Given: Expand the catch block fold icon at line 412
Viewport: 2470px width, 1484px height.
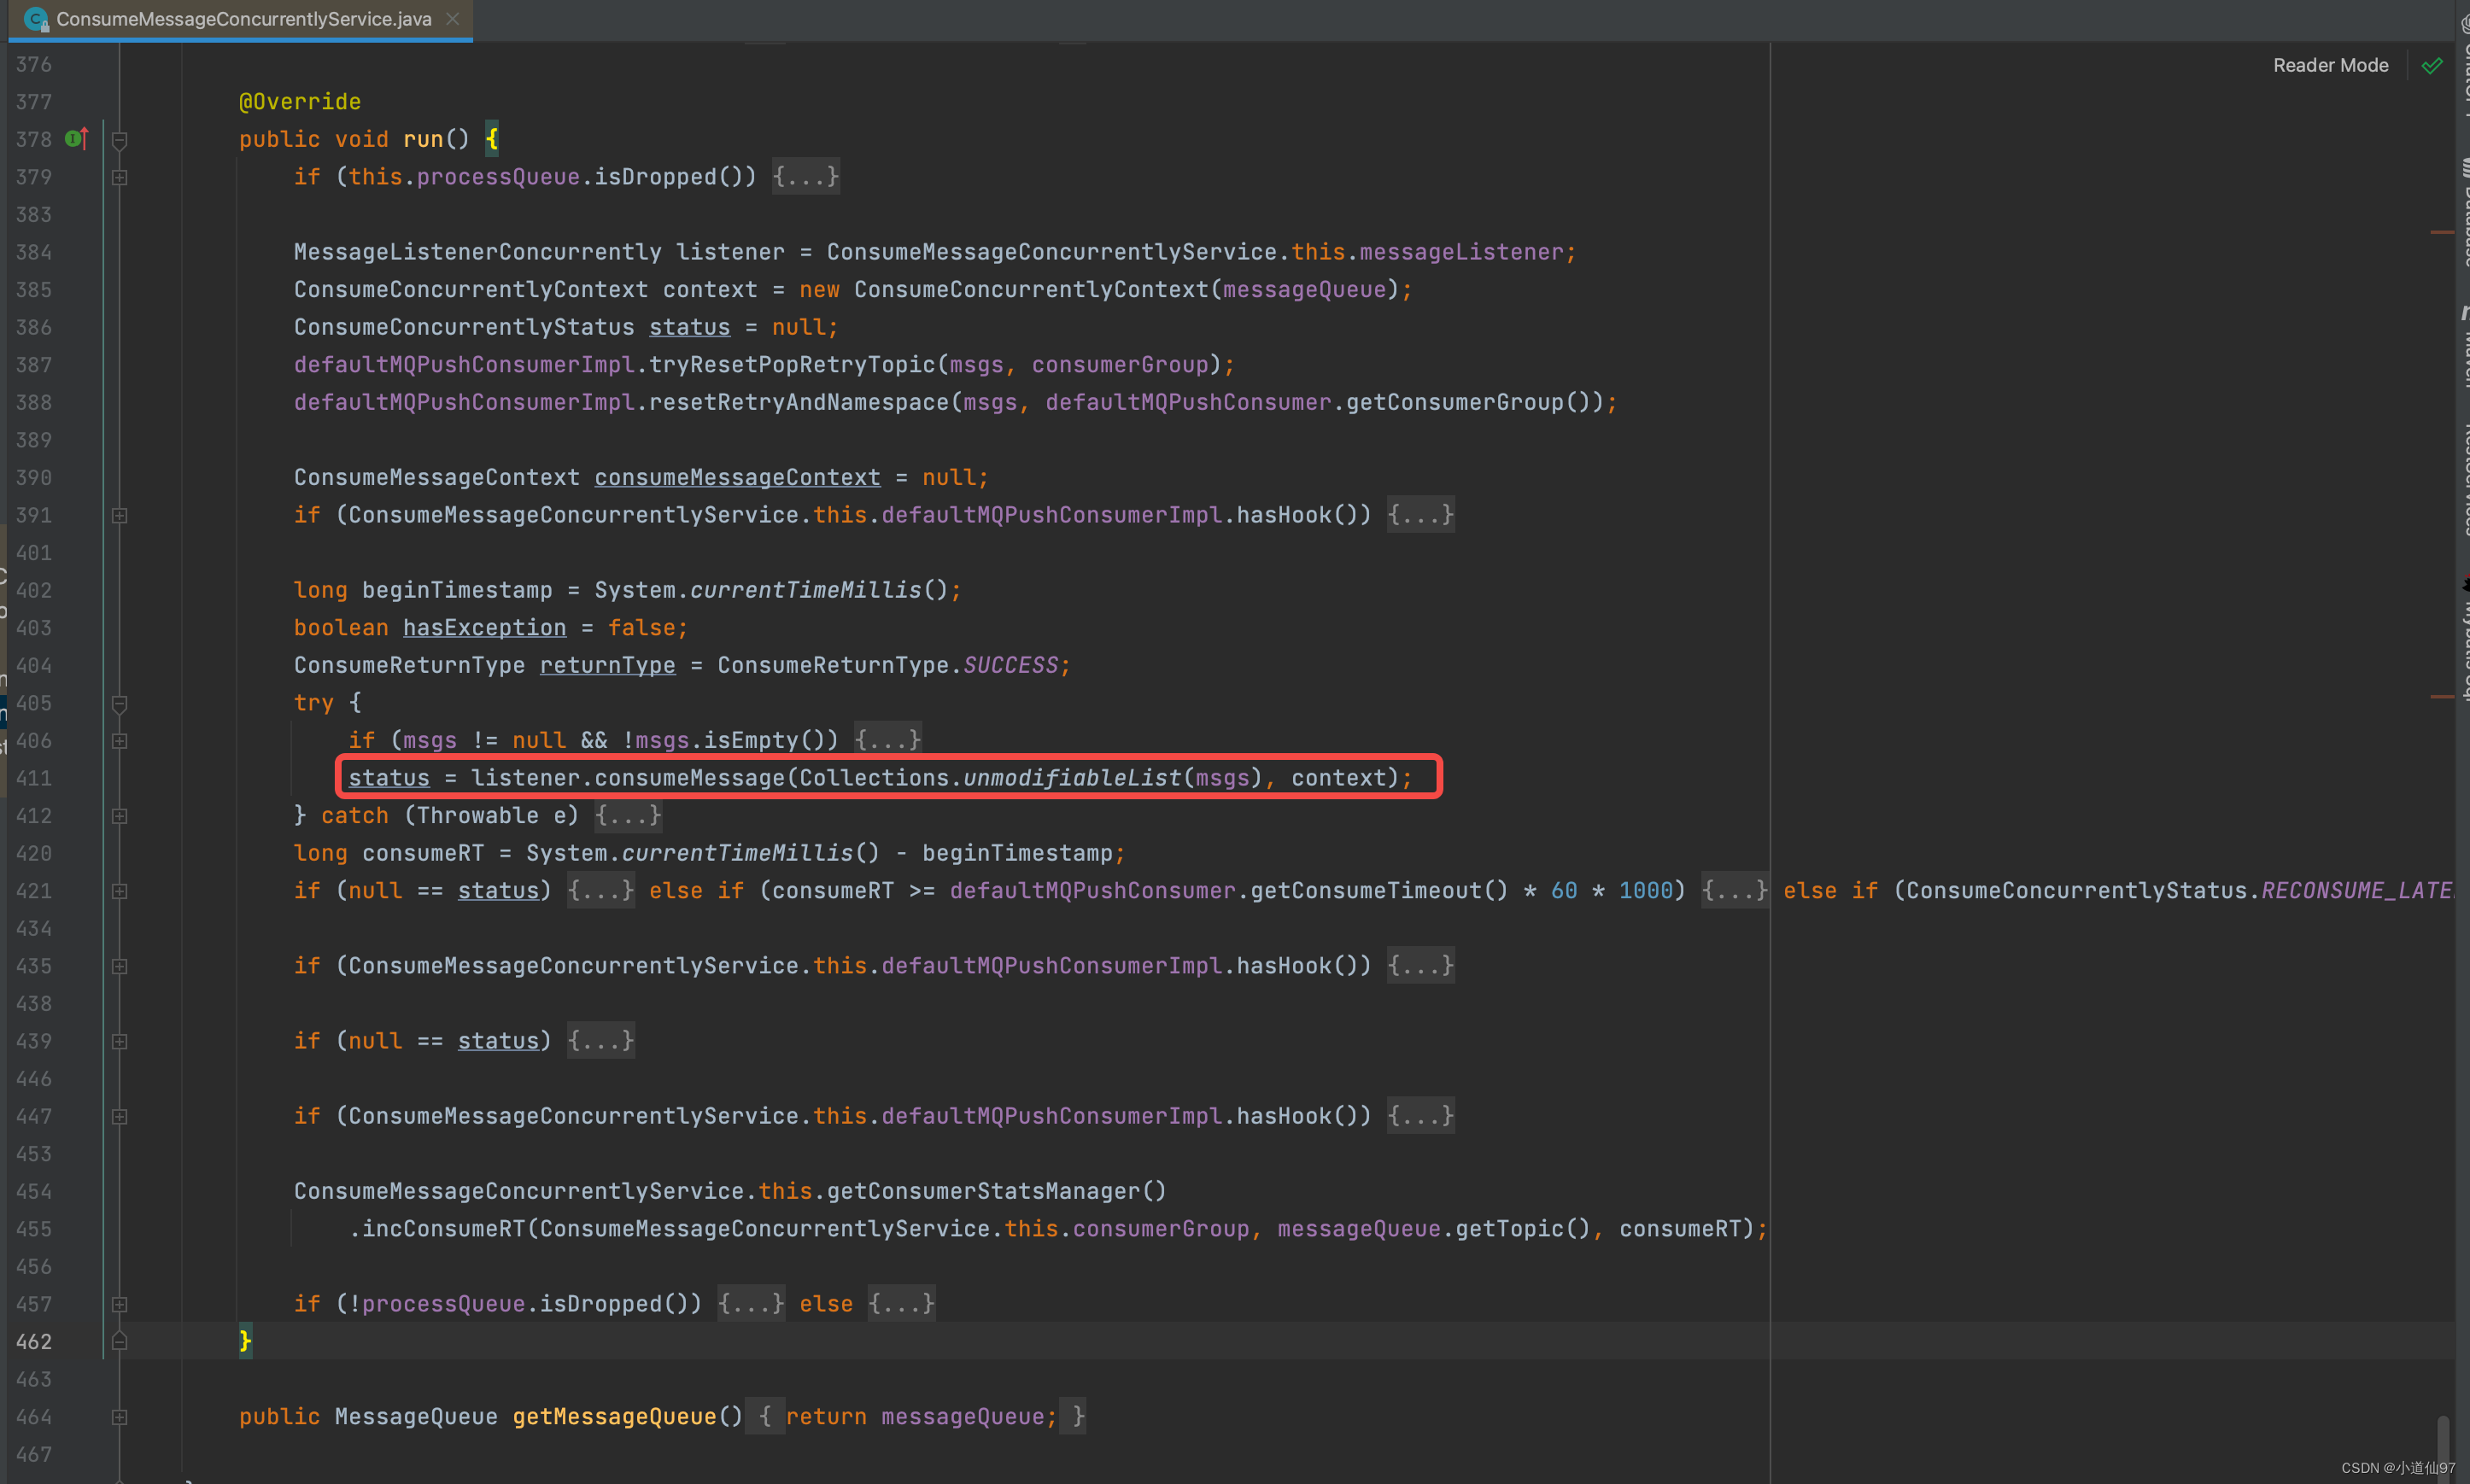Looking at the screenshot, I should 119,816.
